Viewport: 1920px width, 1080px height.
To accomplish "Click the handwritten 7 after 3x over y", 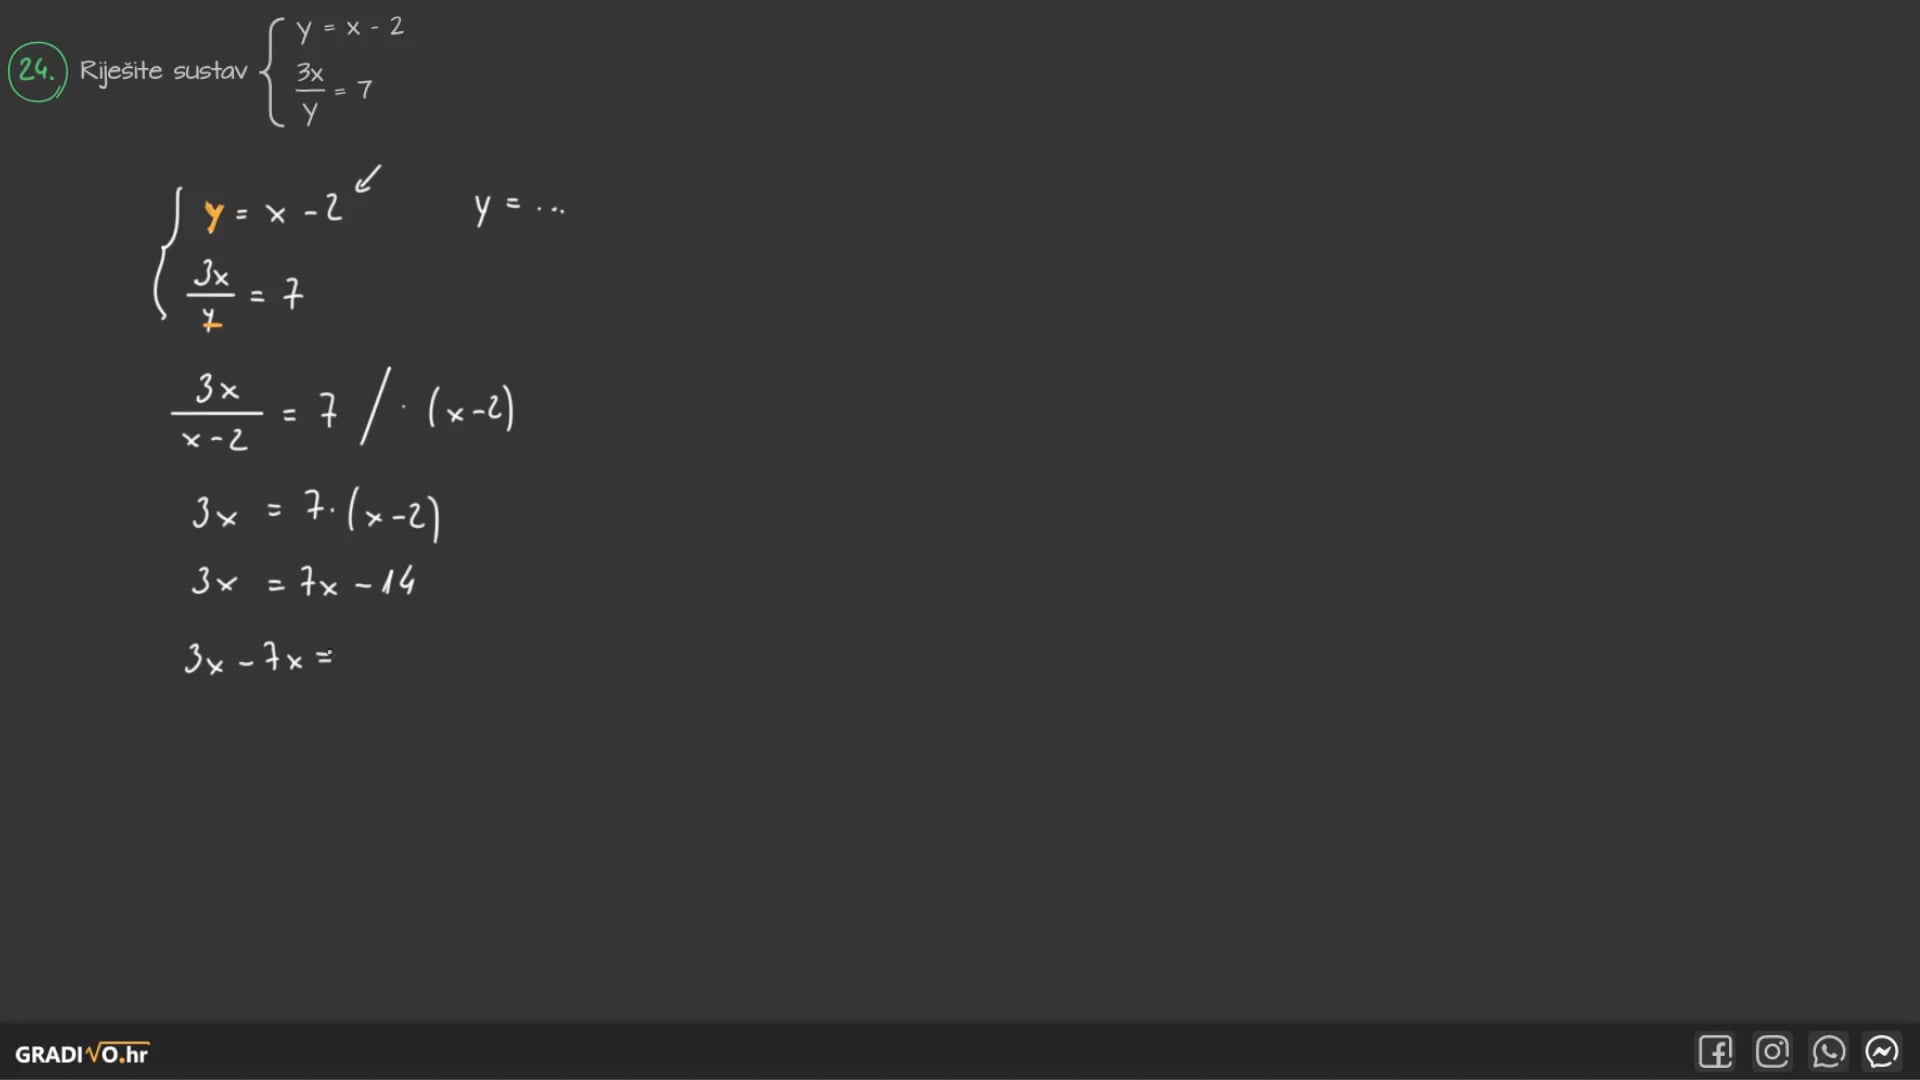I will pyautogui.click(x=292, y=294).
